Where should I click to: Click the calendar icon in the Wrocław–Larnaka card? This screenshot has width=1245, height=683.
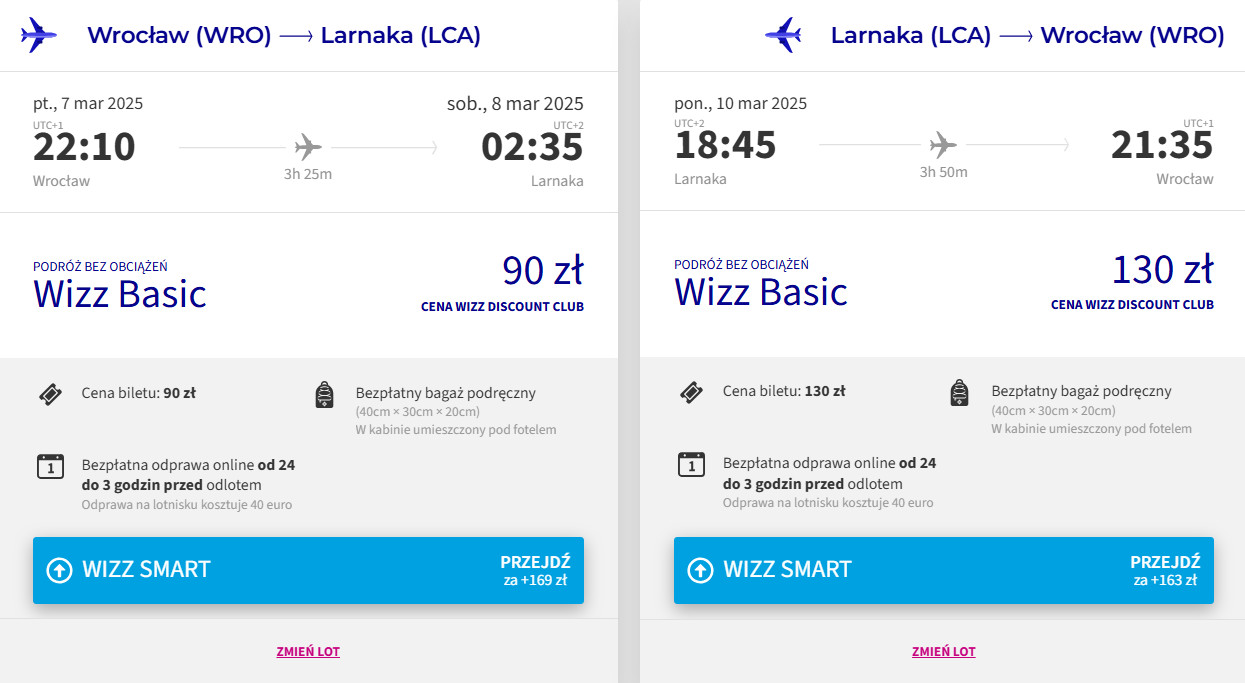tap(50, 465)
